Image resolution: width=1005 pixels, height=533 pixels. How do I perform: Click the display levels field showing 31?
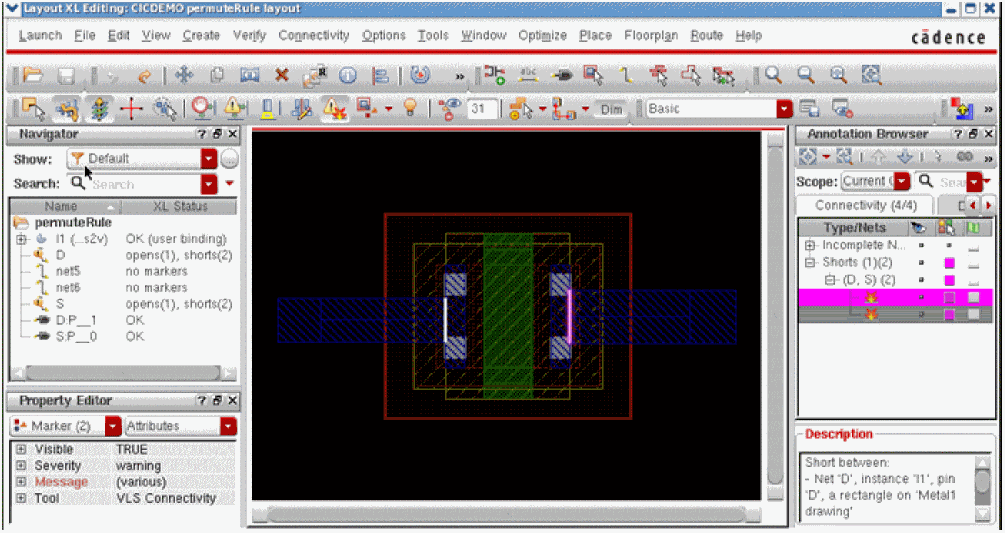[x=482, y=109]
